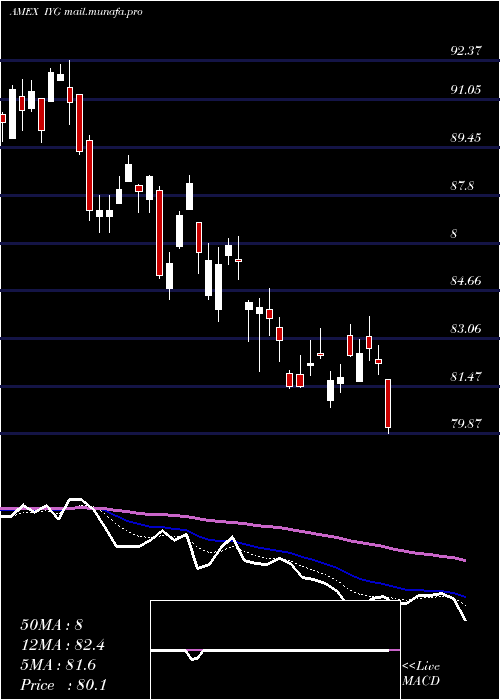This screenshot has width=500, height=700.
Task: Select the 91.05 price level label
Action: point(466,90)
